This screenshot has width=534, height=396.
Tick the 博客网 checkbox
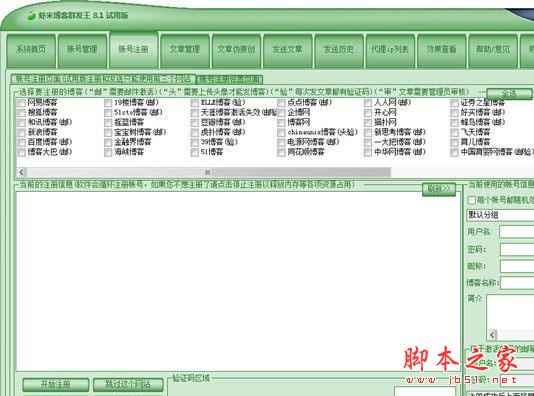(281, 123)
